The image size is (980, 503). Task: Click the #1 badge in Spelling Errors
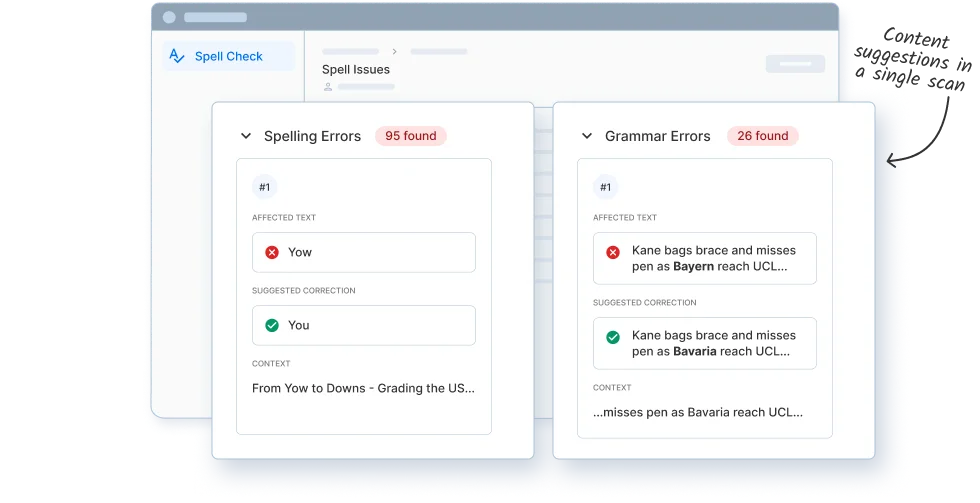(x=264, y=187)
